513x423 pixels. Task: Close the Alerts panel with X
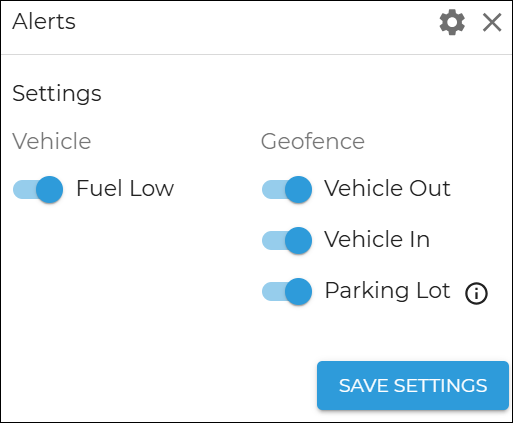click(x=492, y=23)
